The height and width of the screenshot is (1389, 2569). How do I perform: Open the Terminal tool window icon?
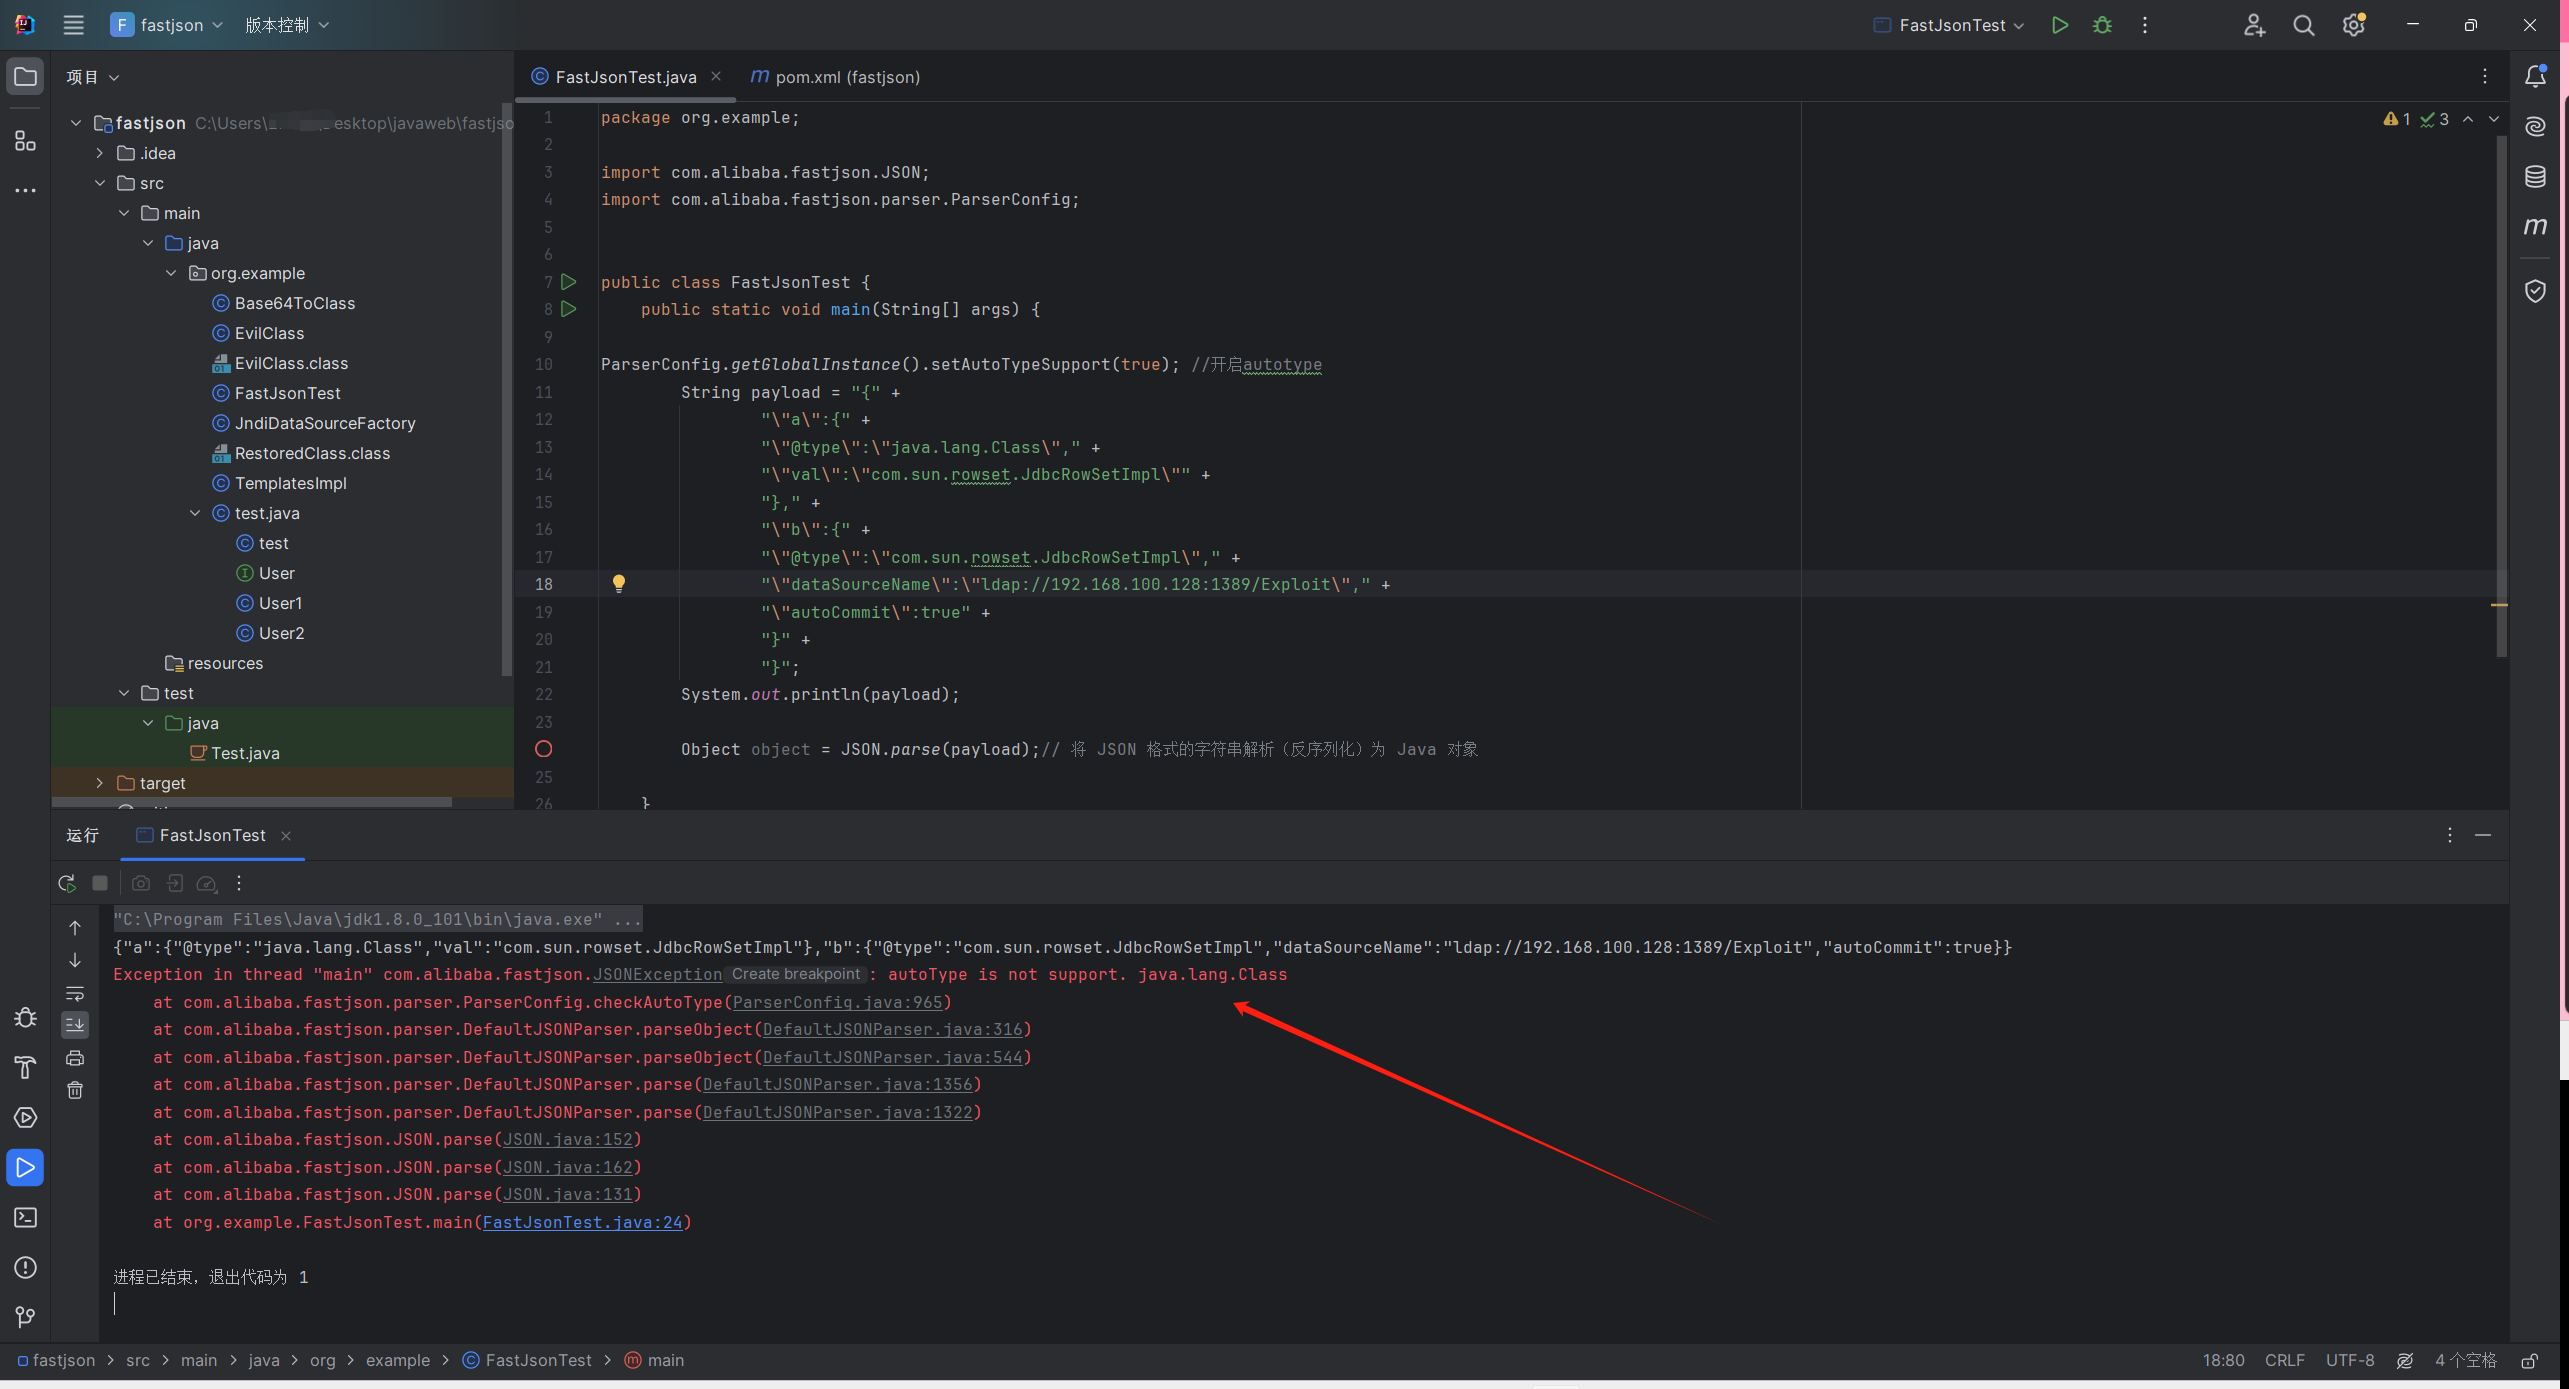25,1218
